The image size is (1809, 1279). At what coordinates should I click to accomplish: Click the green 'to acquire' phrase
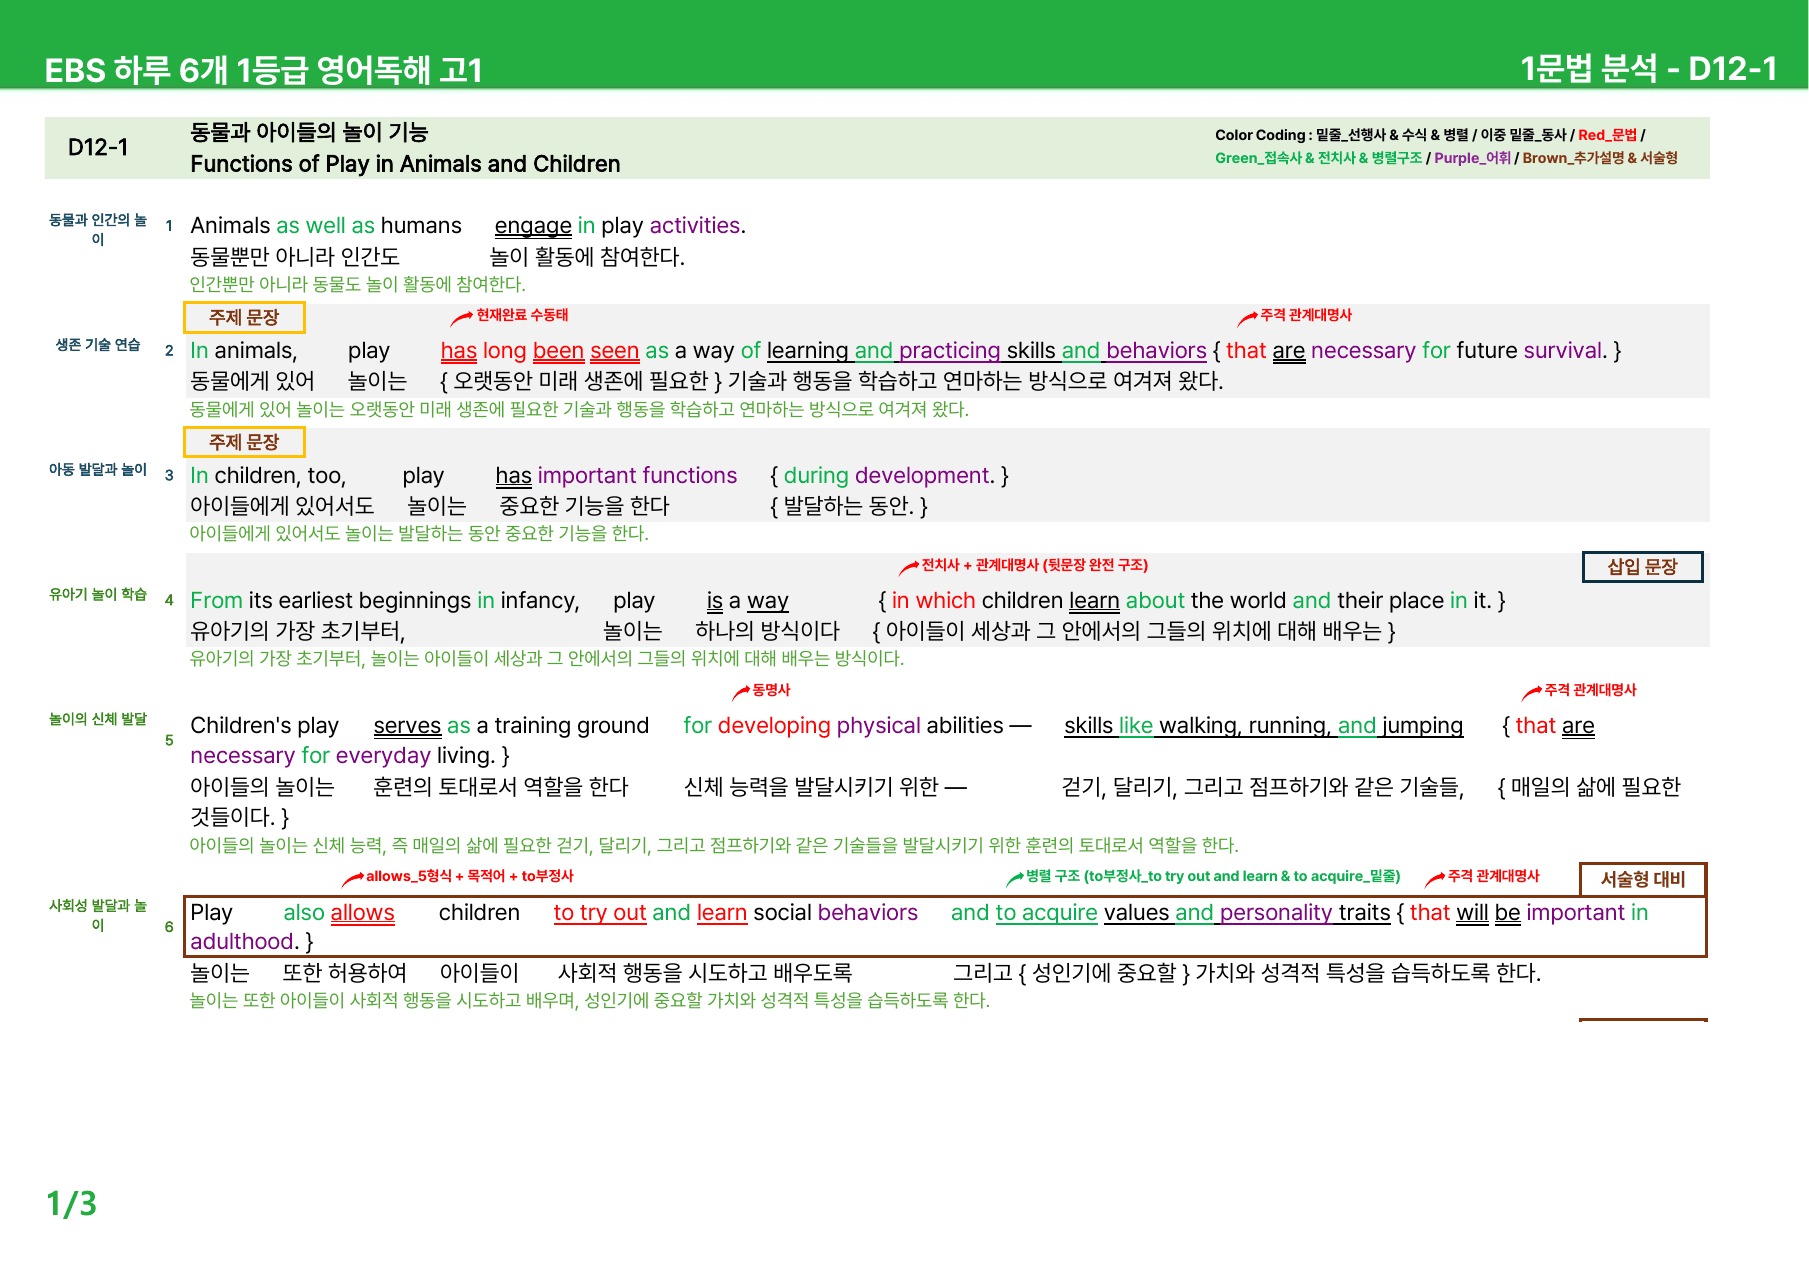click(x=1046, y=913)
